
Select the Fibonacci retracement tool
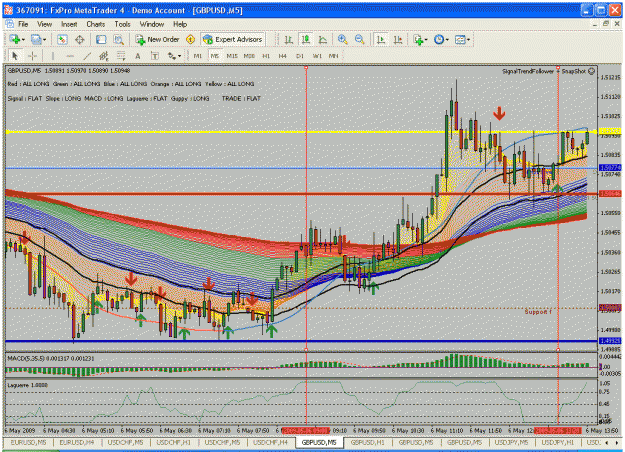pos(121,56)
